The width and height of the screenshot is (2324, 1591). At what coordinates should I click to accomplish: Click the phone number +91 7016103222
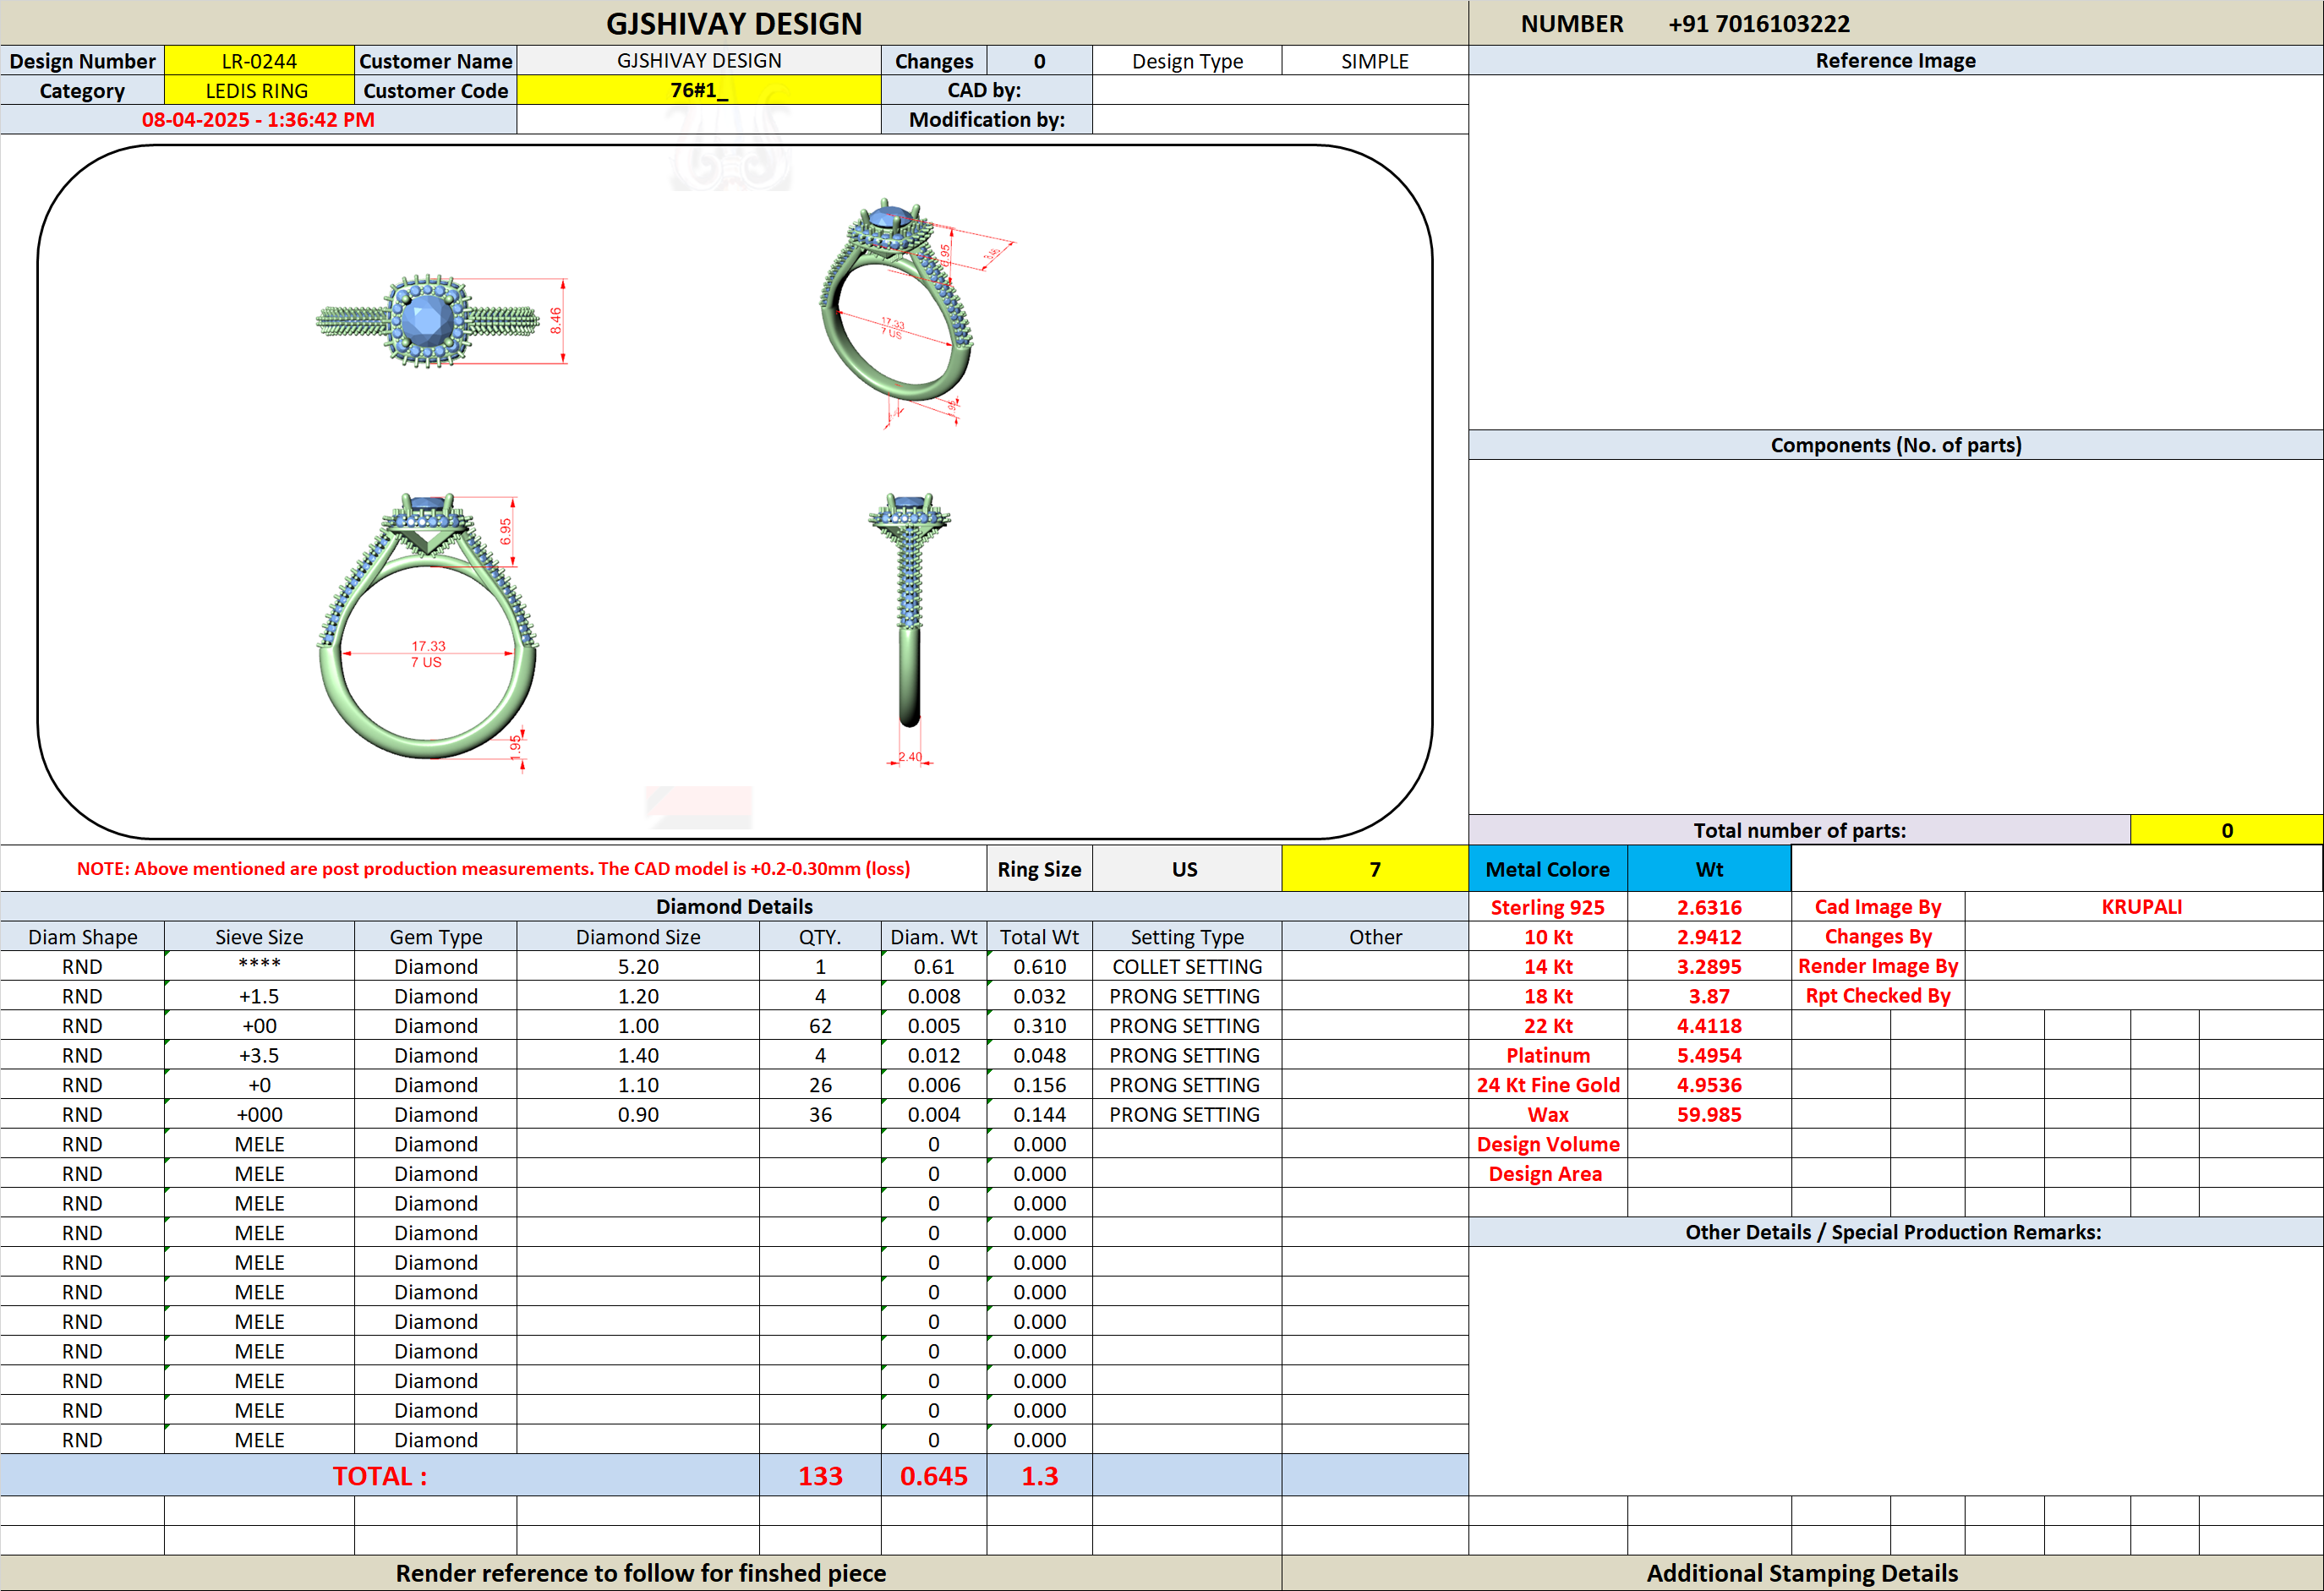(x=1759, y=23)
